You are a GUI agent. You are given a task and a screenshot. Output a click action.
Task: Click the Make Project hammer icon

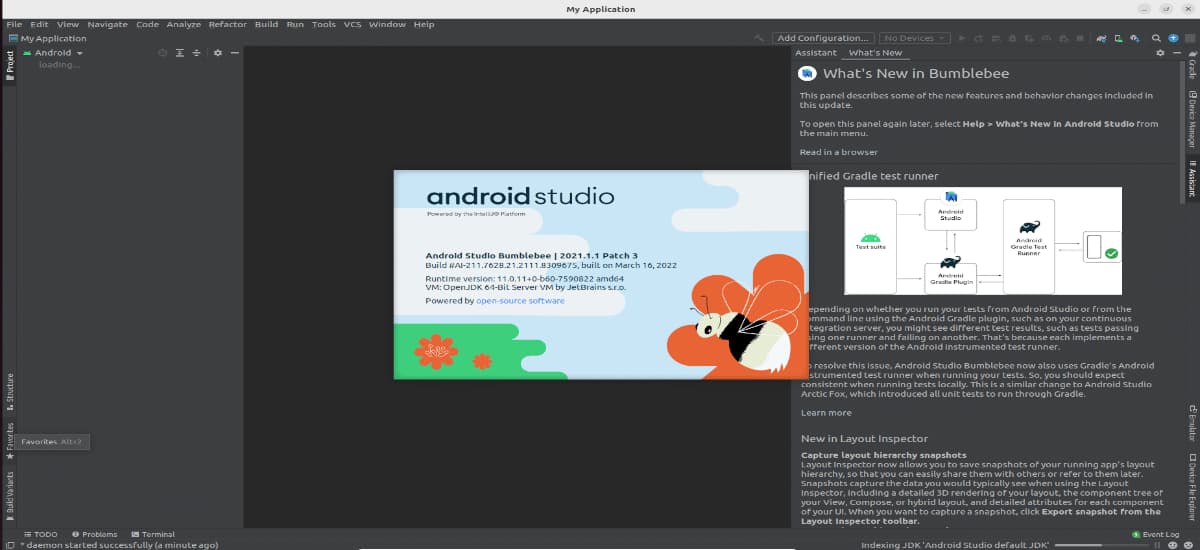760,38
